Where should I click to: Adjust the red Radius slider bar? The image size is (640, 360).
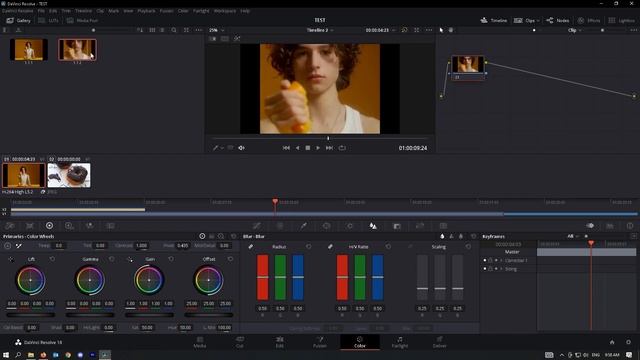pos(262,278)
